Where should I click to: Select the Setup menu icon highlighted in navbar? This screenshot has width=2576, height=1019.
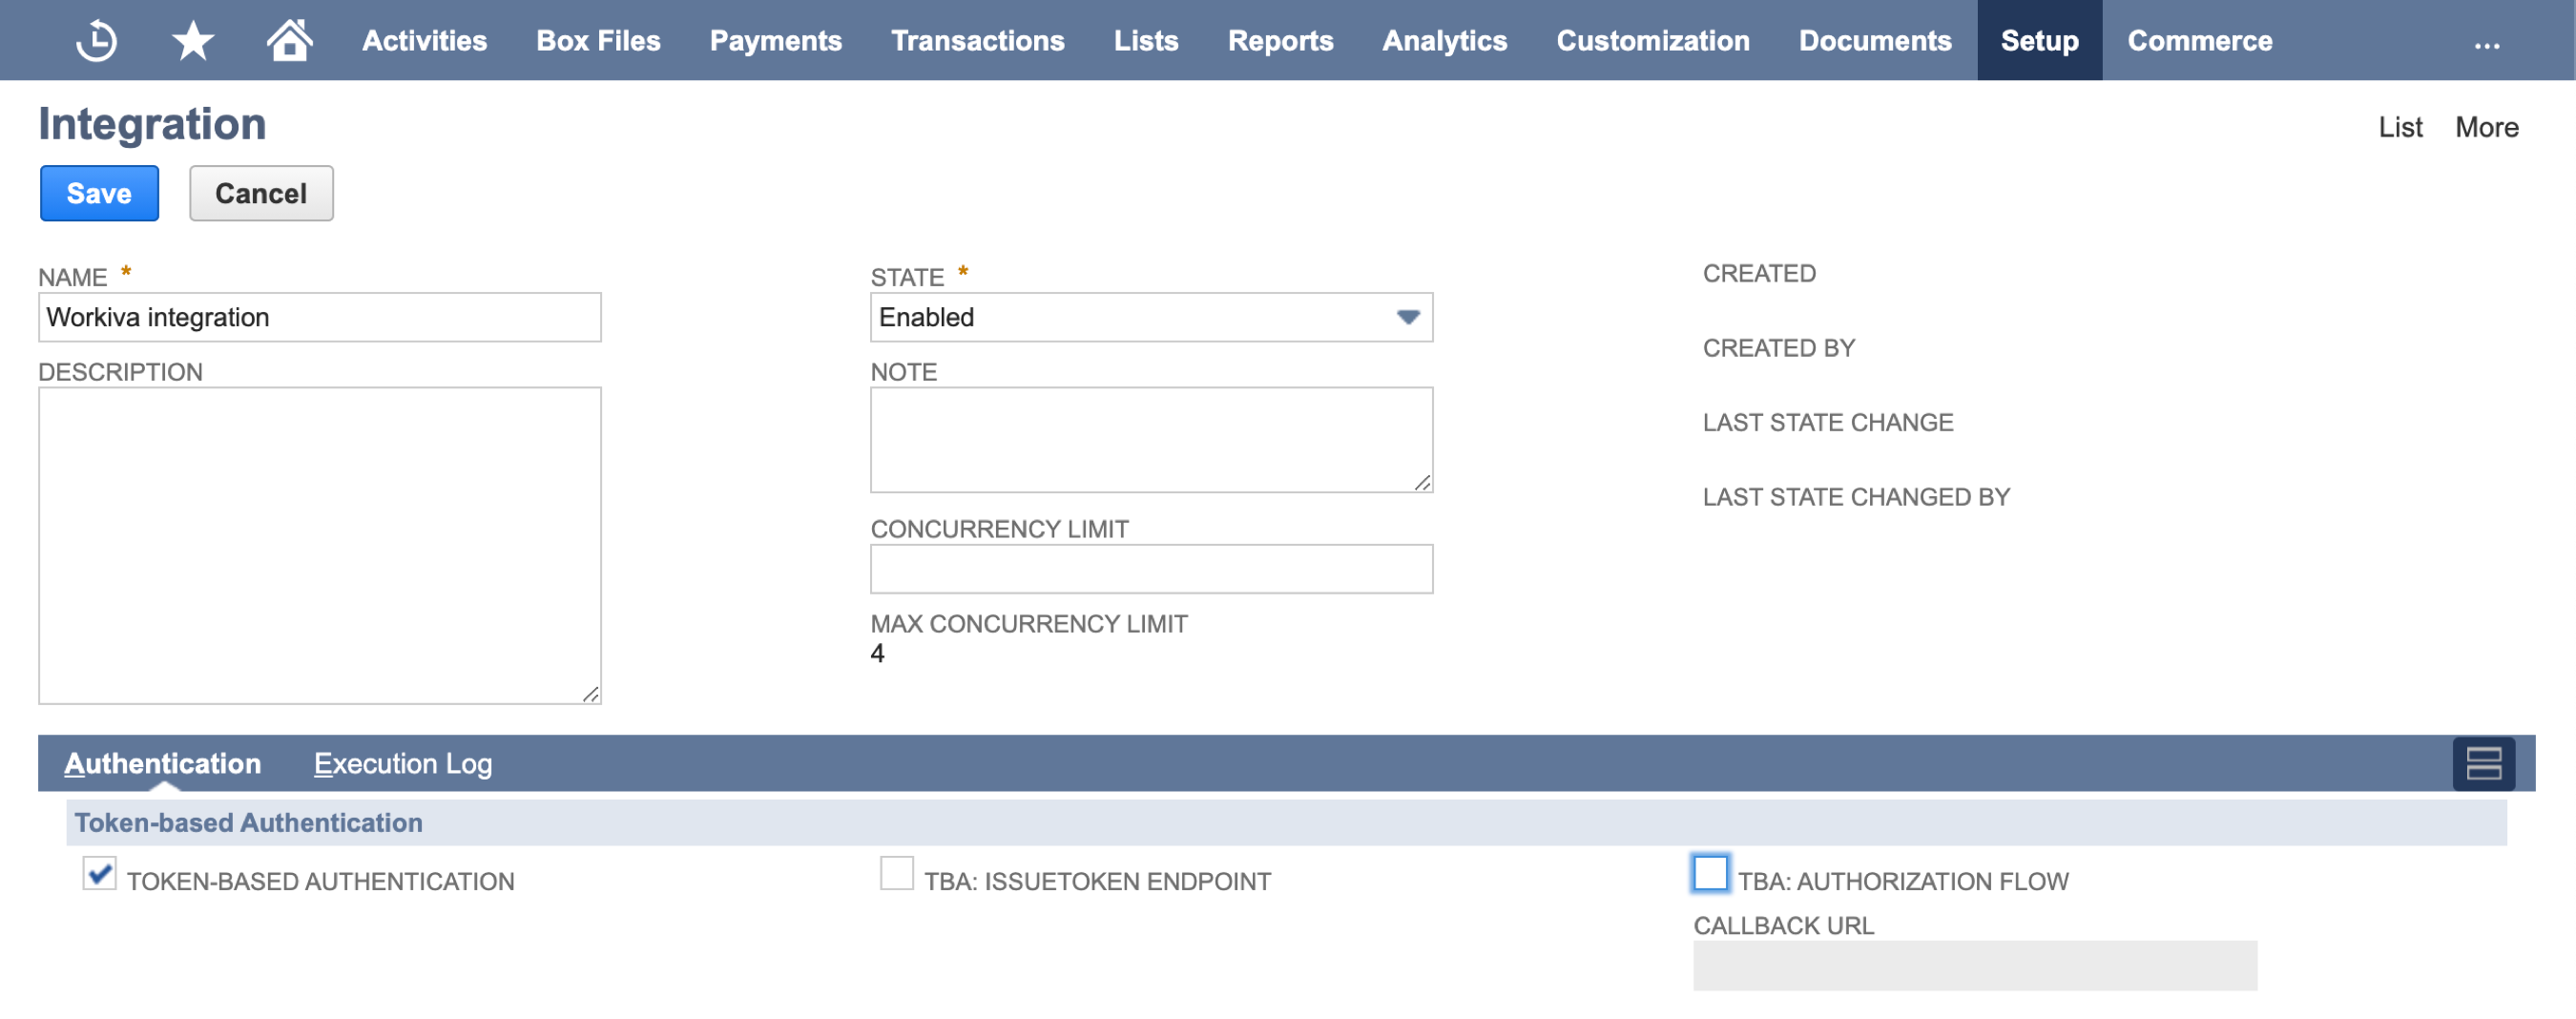(2039, 40)
